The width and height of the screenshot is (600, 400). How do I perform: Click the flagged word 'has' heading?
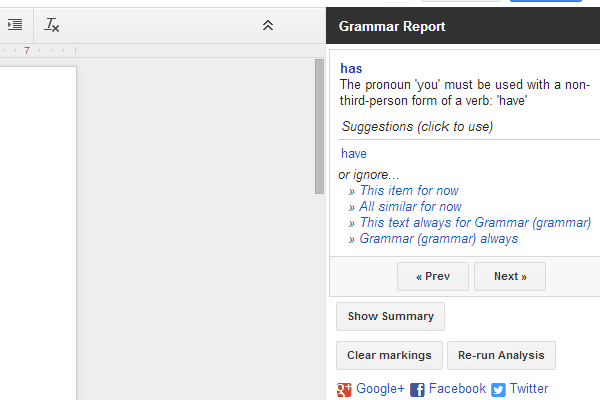point(351,69)
